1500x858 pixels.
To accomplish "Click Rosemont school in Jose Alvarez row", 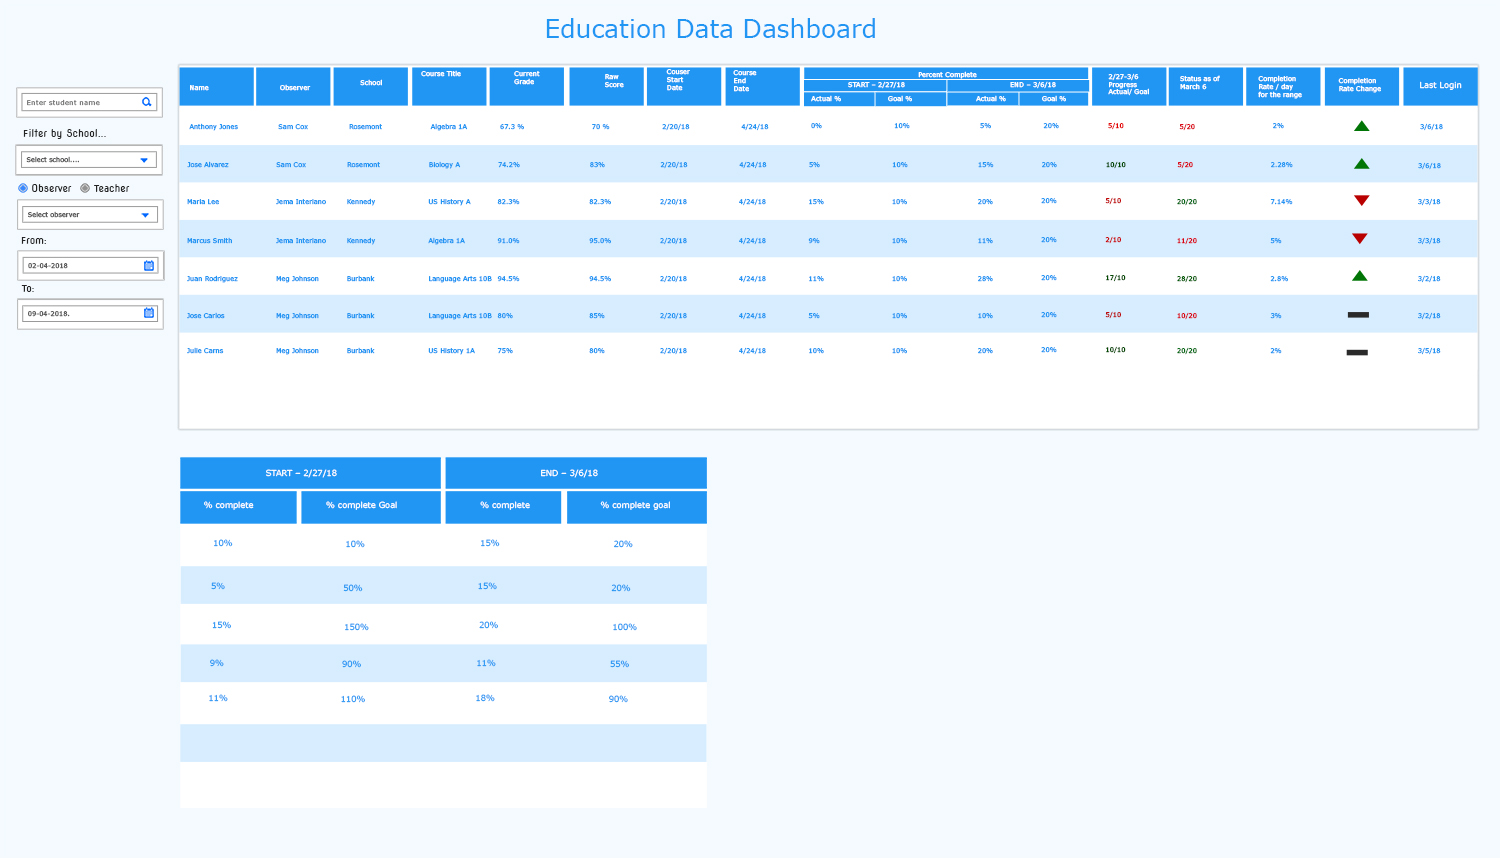I will 363,165.
